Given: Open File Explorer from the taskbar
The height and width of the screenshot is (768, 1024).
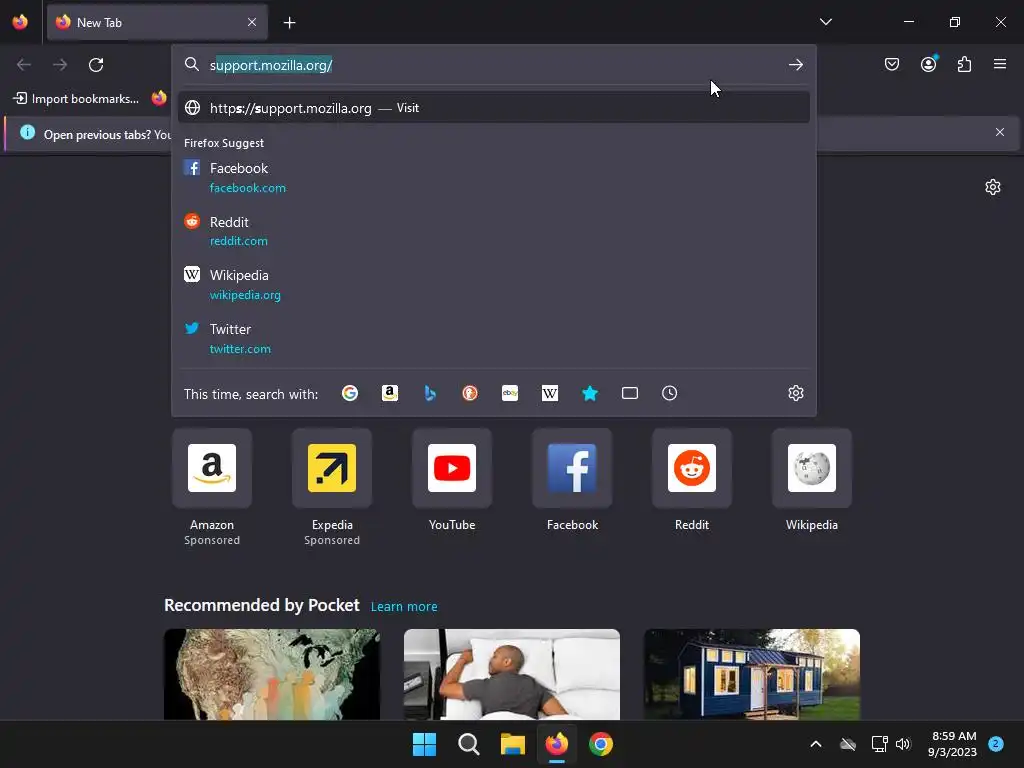Looking at the screenshot, I should (x=513, y=744).
